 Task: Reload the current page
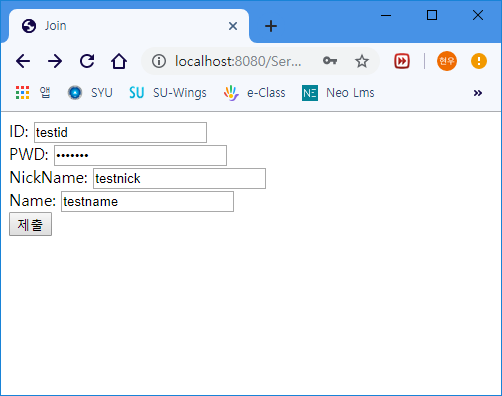pos(87,61)
